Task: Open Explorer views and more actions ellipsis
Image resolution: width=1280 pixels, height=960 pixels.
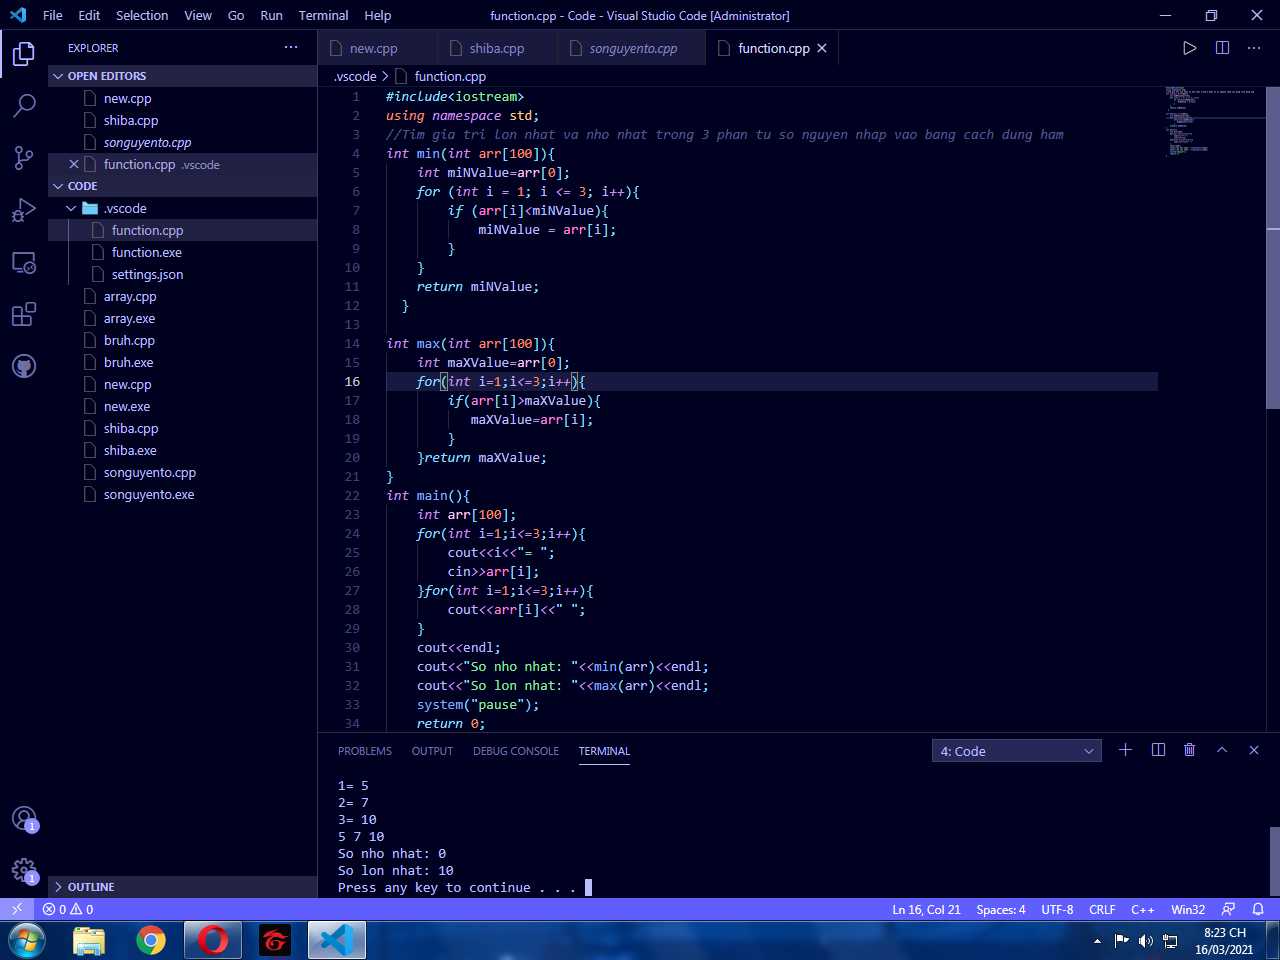Action: coord(291,47)
